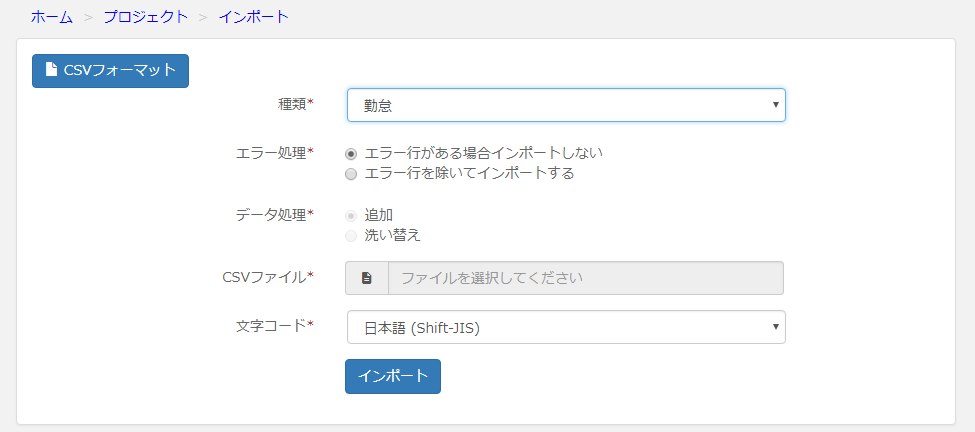
Task: Open the 文字コード dropdown showing 日本語 (Shift-JIS)
Action: click(x=566, y=327)
